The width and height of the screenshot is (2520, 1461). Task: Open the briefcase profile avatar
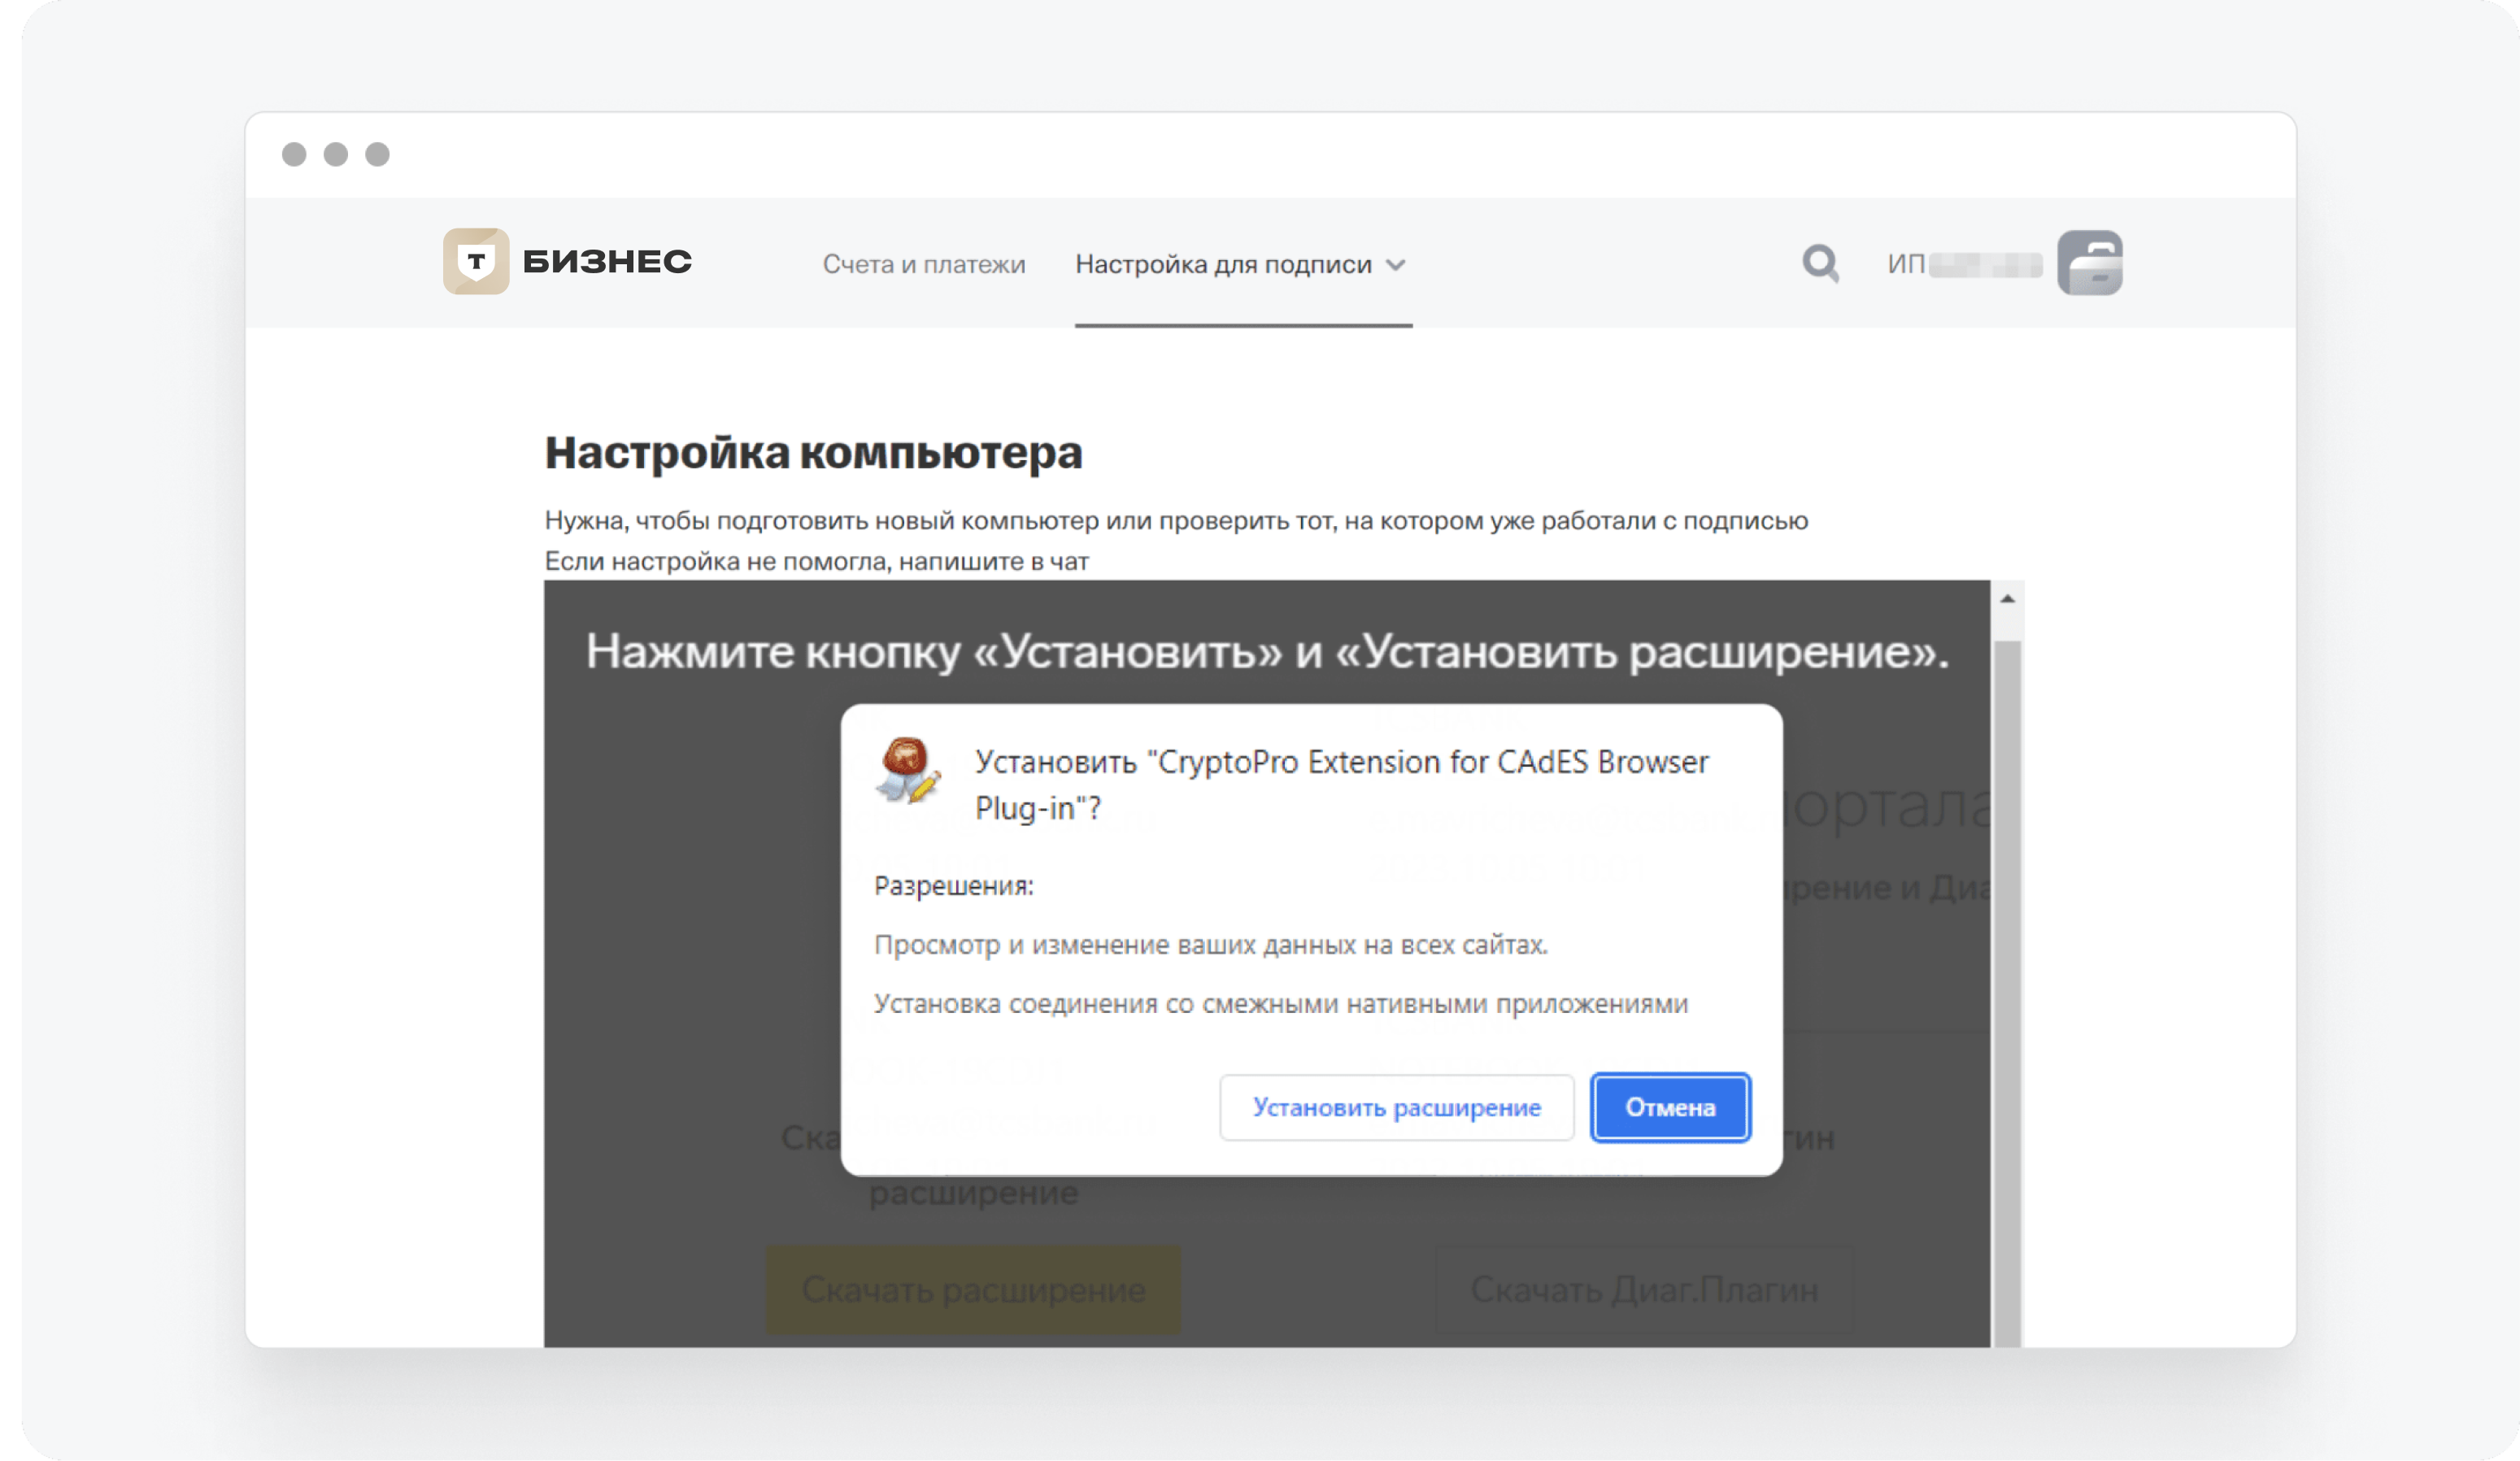coord(2090,263)
